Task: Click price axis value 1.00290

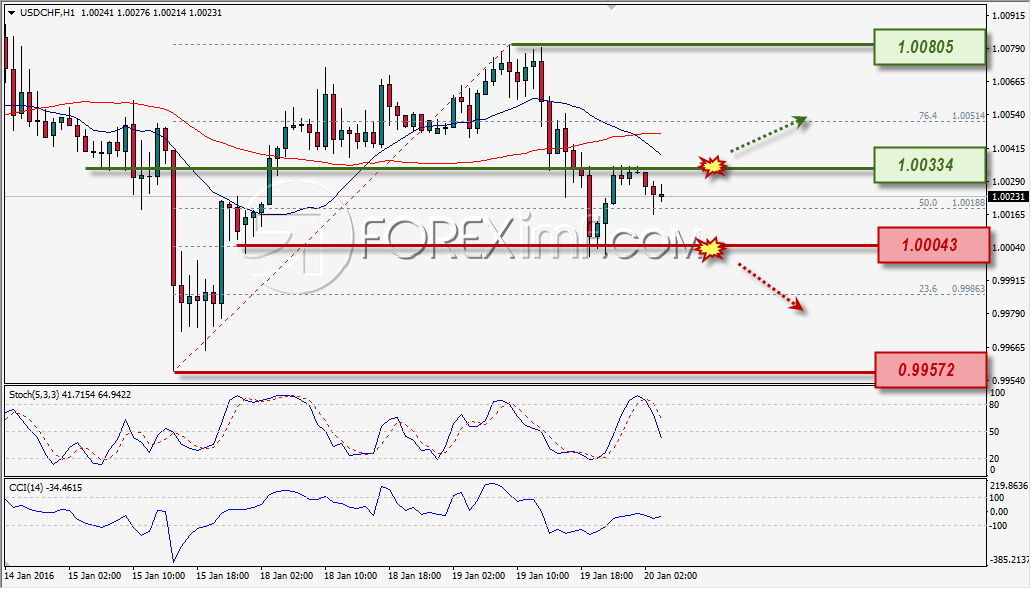Action: [1008, 181]
